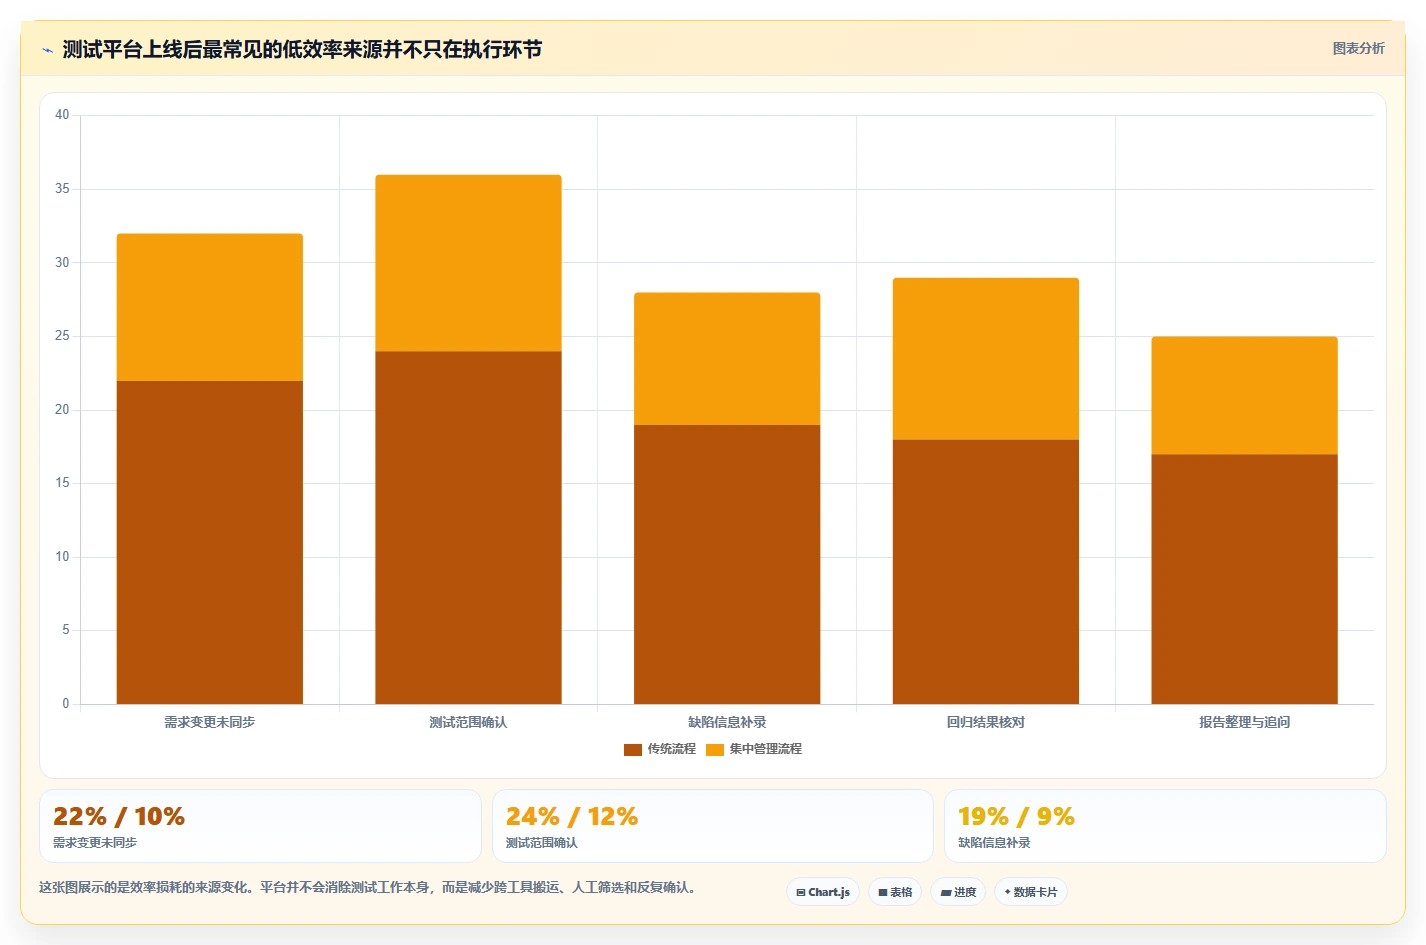Click the 传统流程 legend label
Viewport: 1426px width, 945px height.
pos(671,749)
